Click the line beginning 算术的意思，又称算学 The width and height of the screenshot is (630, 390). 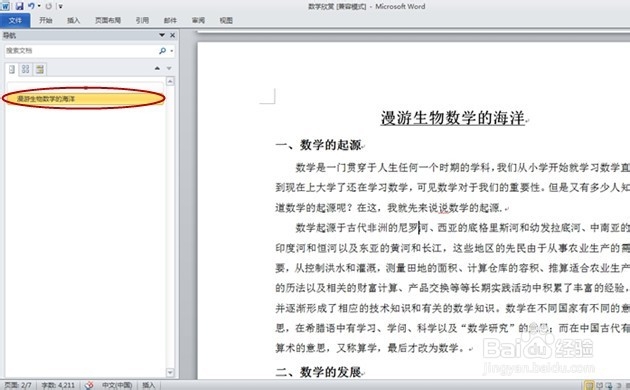click(370, 348)
